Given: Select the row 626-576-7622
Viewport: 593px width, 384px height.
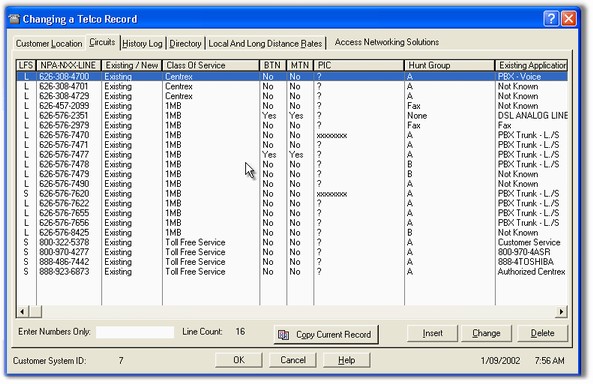Looking at the screenshot, I should tap(292, 203).
